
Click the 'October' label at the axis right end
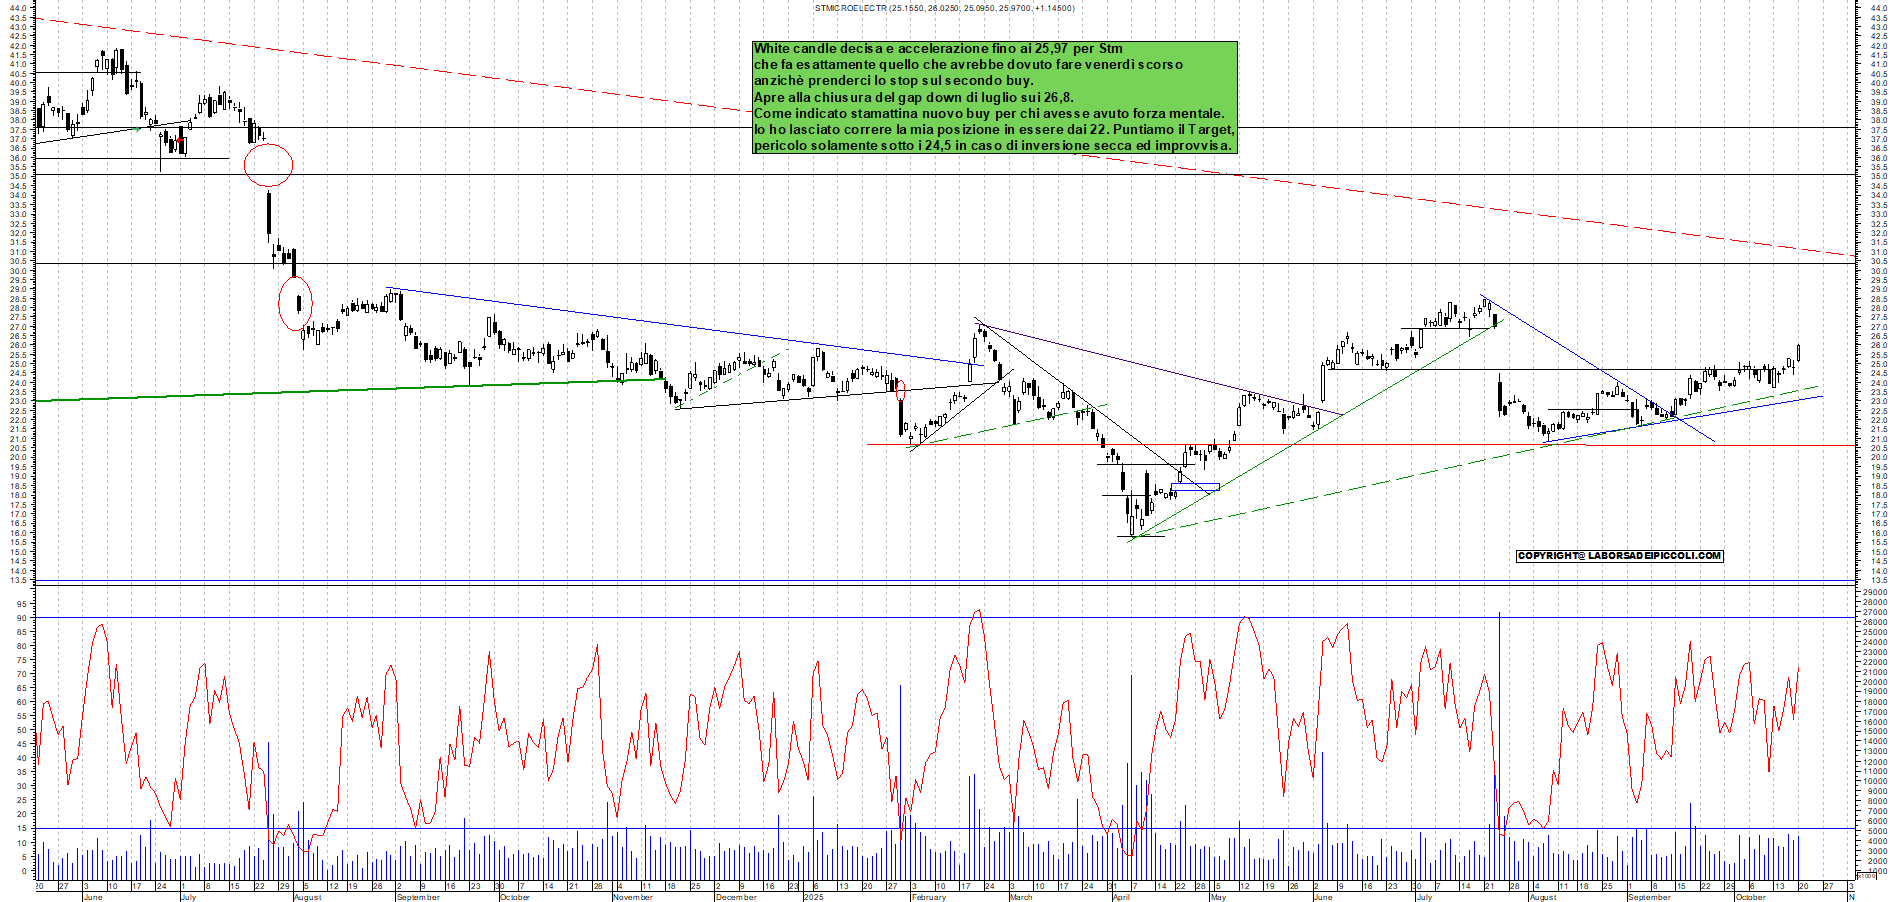(x=1750, y=897)
